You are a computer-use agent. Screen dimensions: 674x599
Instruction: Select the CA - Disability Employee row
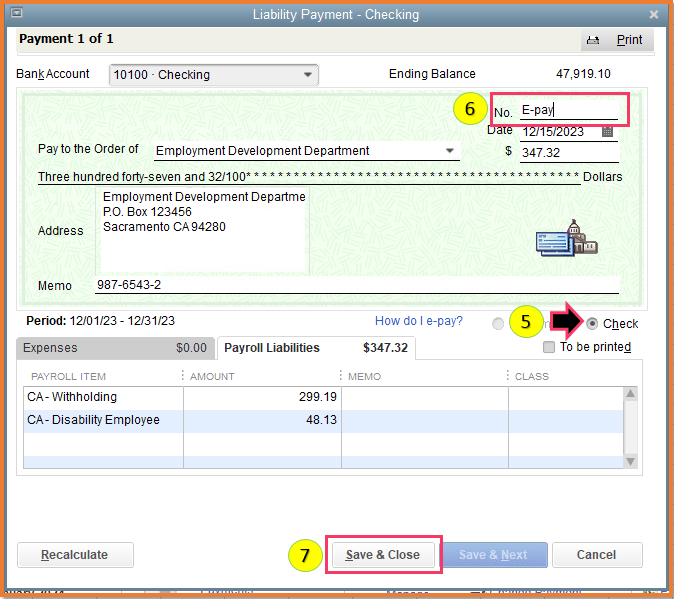[x=323, y=420]
